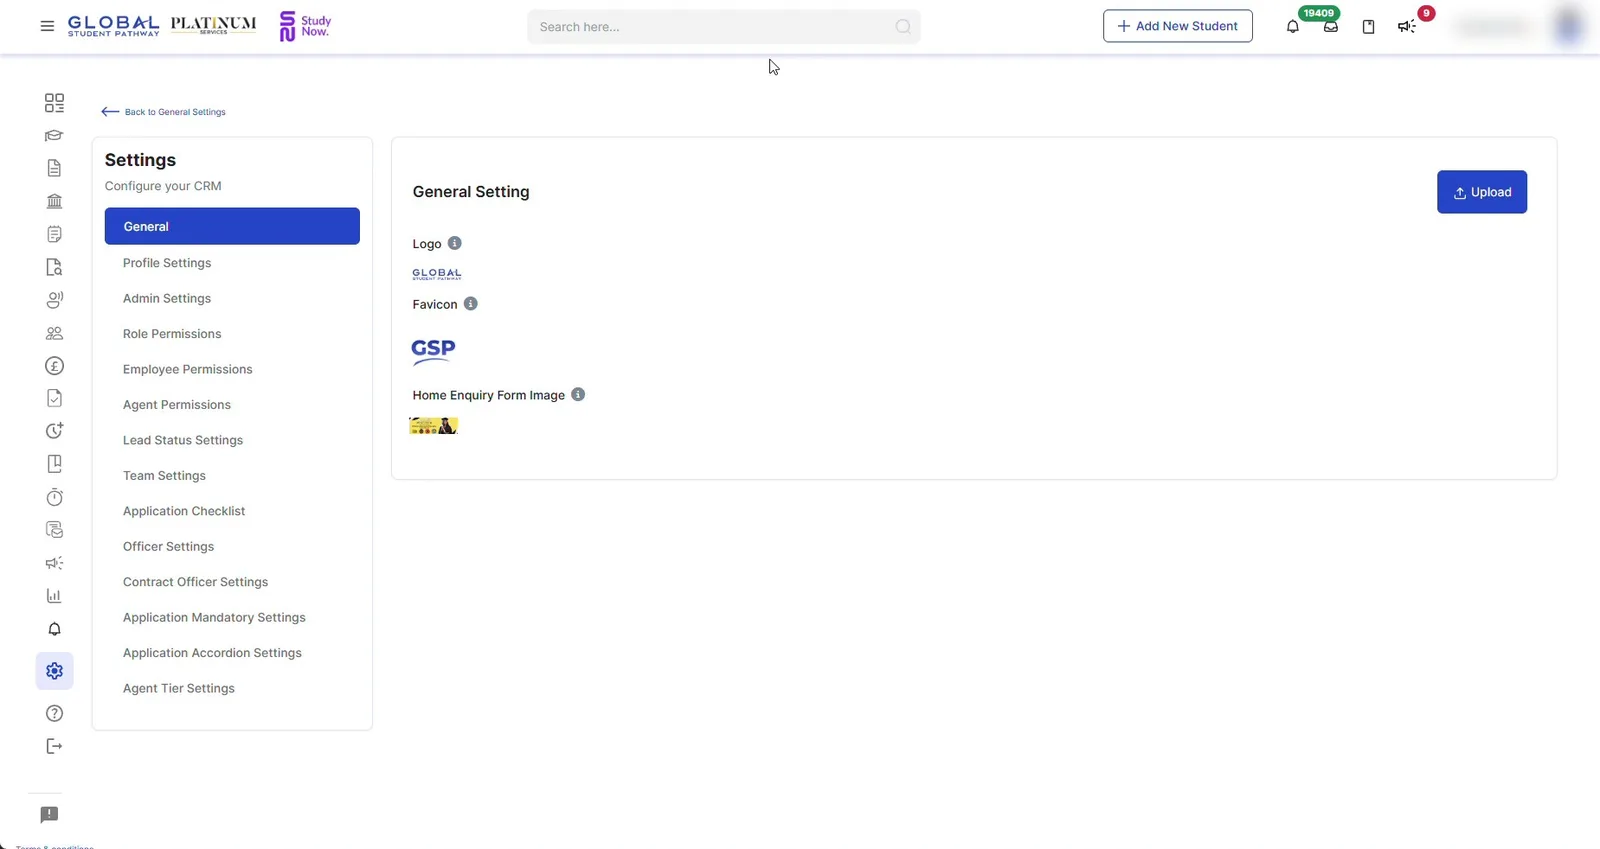Open the announcements megaphone in header
1600x849 pixels.
click(x=1406, y=27)
